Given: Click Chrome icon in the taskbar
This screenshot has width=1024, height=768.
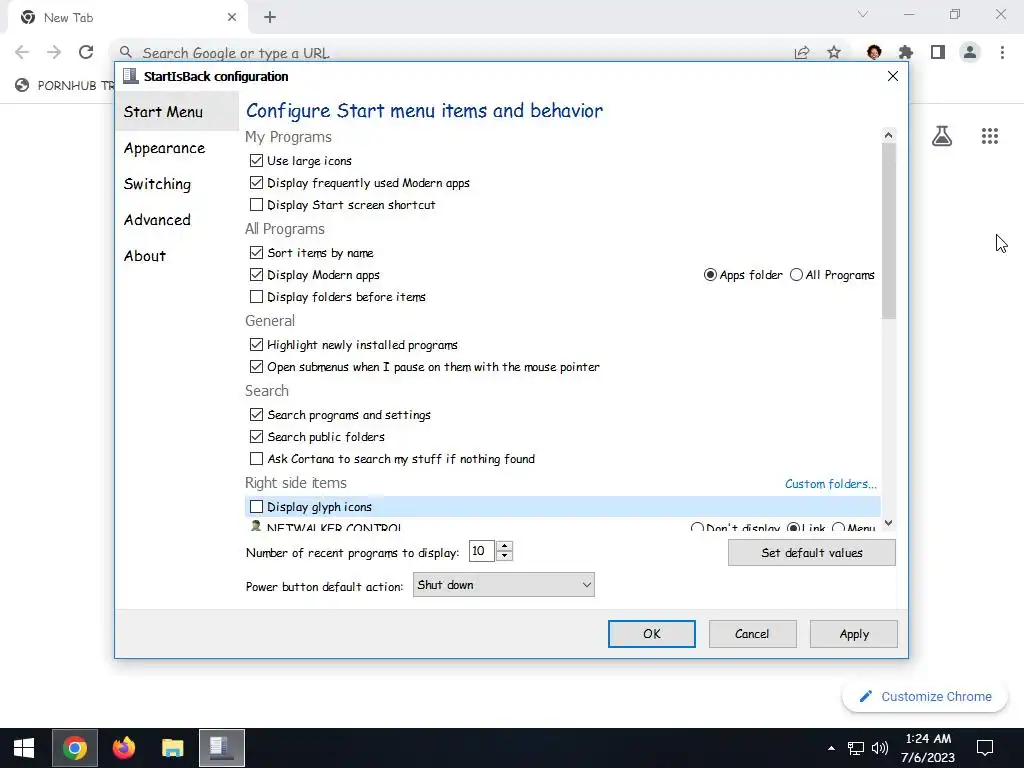Looking at the screenshot, I should coord(75,748).
